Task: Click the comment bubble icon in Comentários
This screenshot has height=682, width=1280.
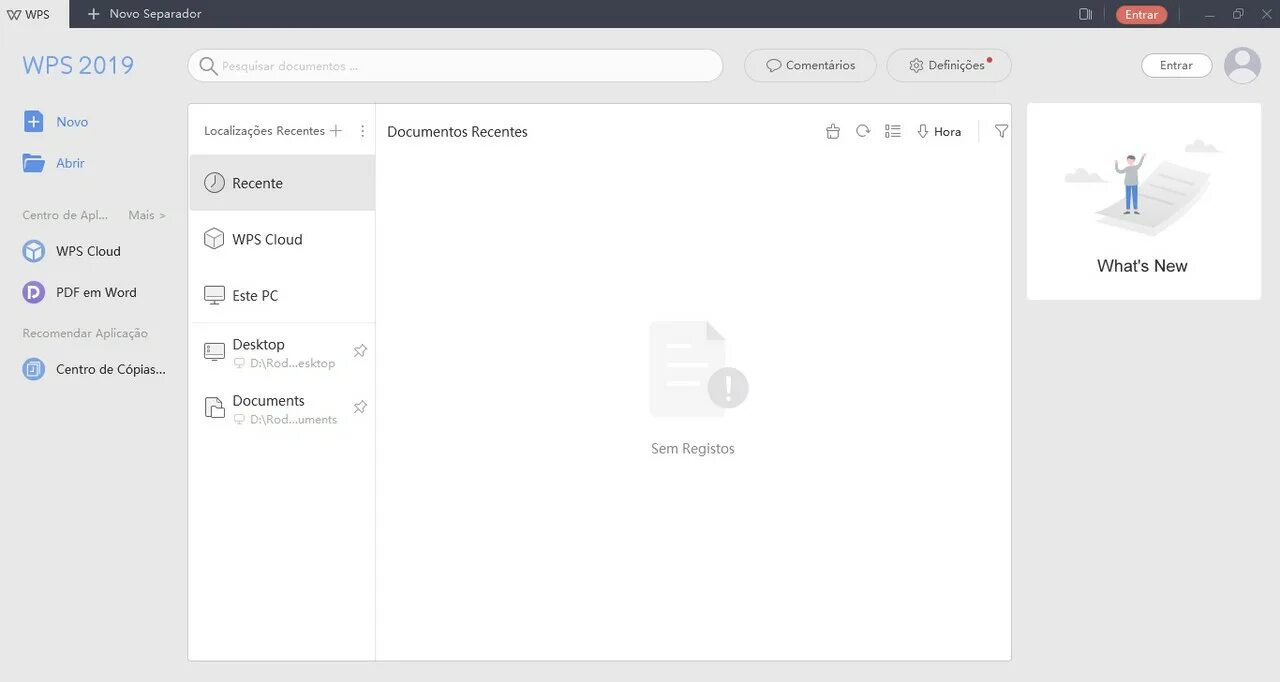Action: tap(773, 65)
